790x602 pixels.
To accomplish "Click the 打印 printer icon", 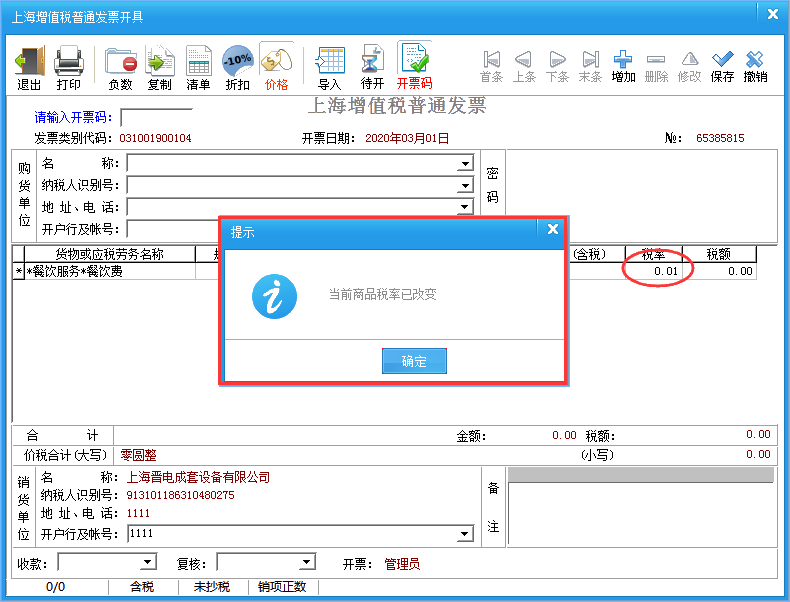I will (69, 68).
